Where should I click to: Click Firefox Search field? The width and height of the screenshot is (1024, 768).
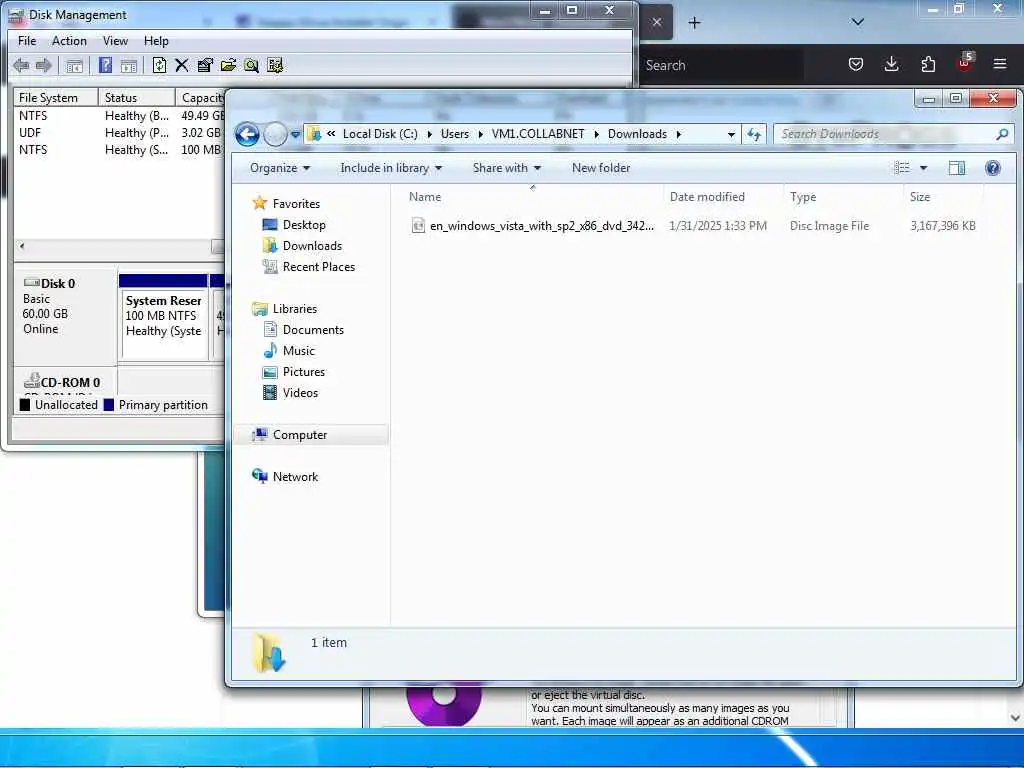722,65
